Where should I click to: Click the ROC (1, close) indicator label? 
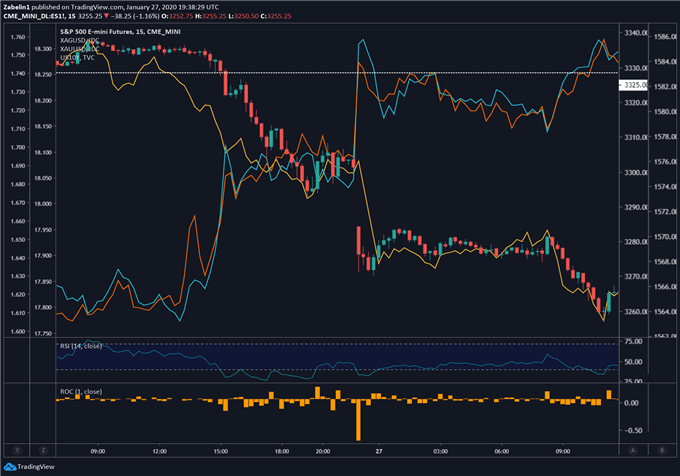coord(81,391)
